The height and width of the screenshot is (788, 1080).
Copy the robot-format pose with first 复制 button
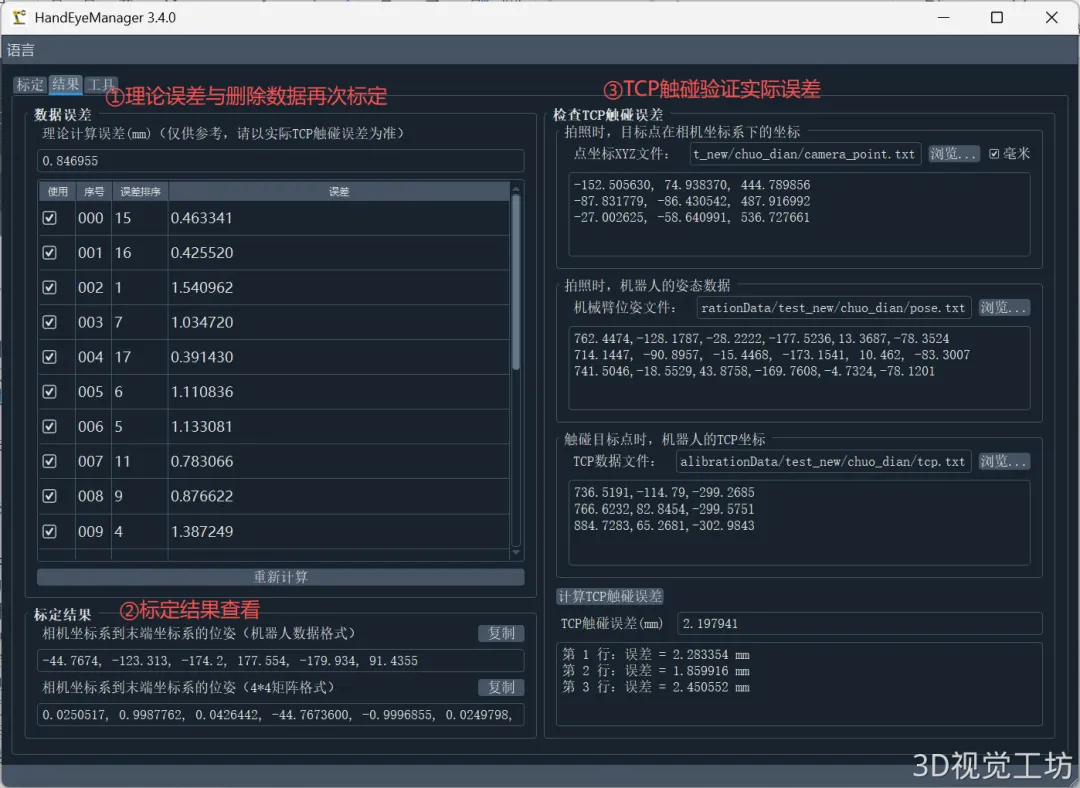coord(501,633)
